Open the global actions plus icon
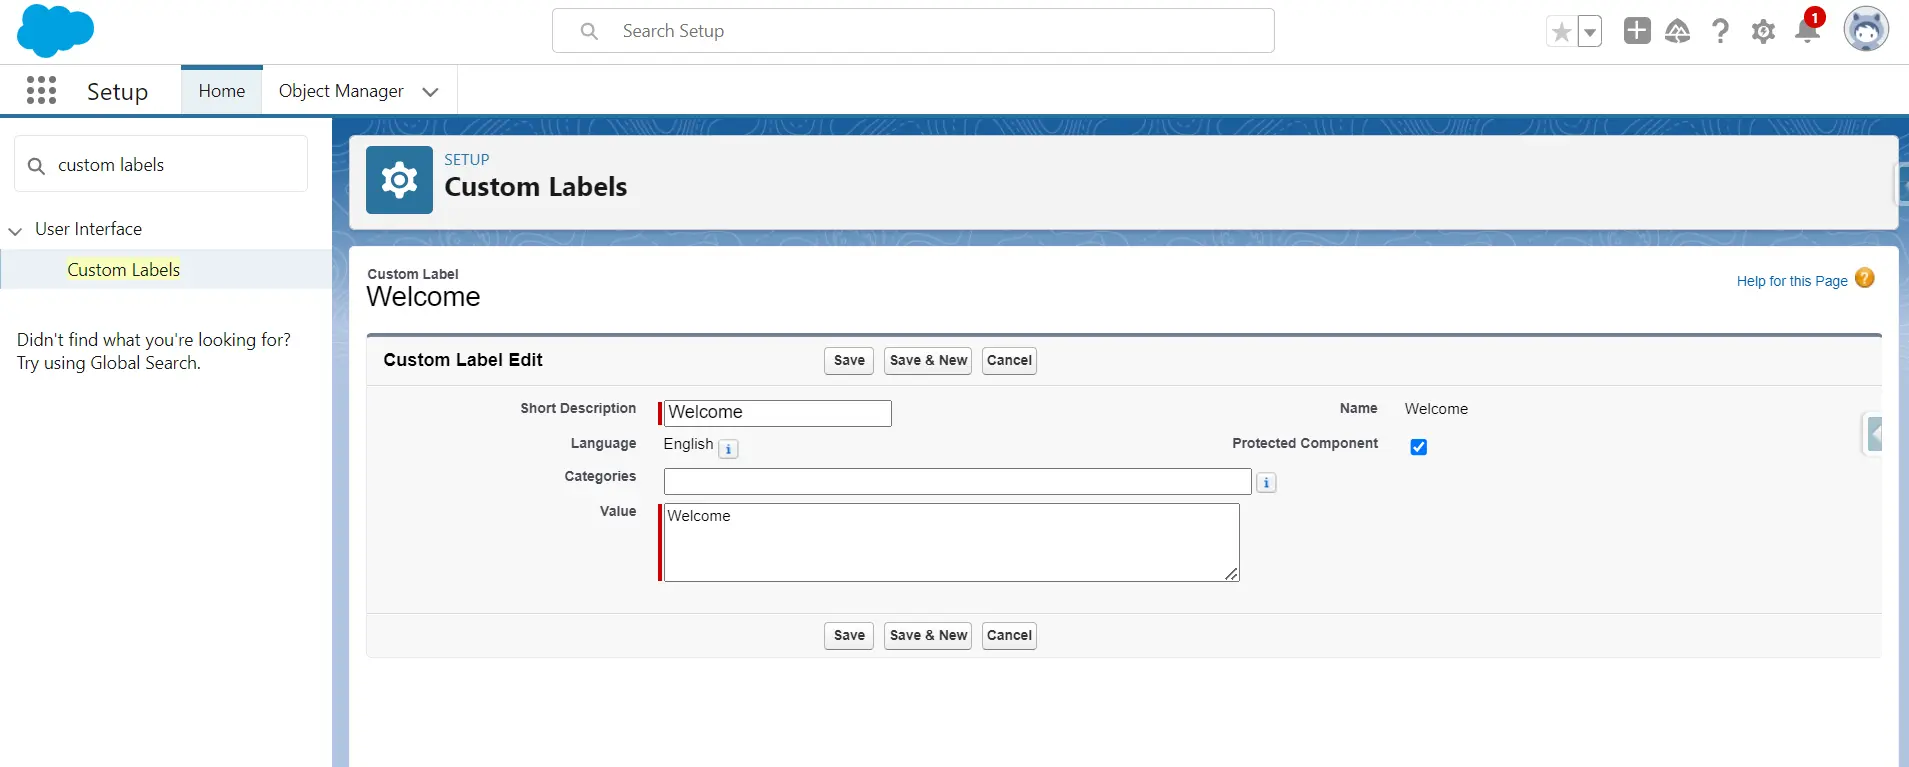 coord(1636,31)
